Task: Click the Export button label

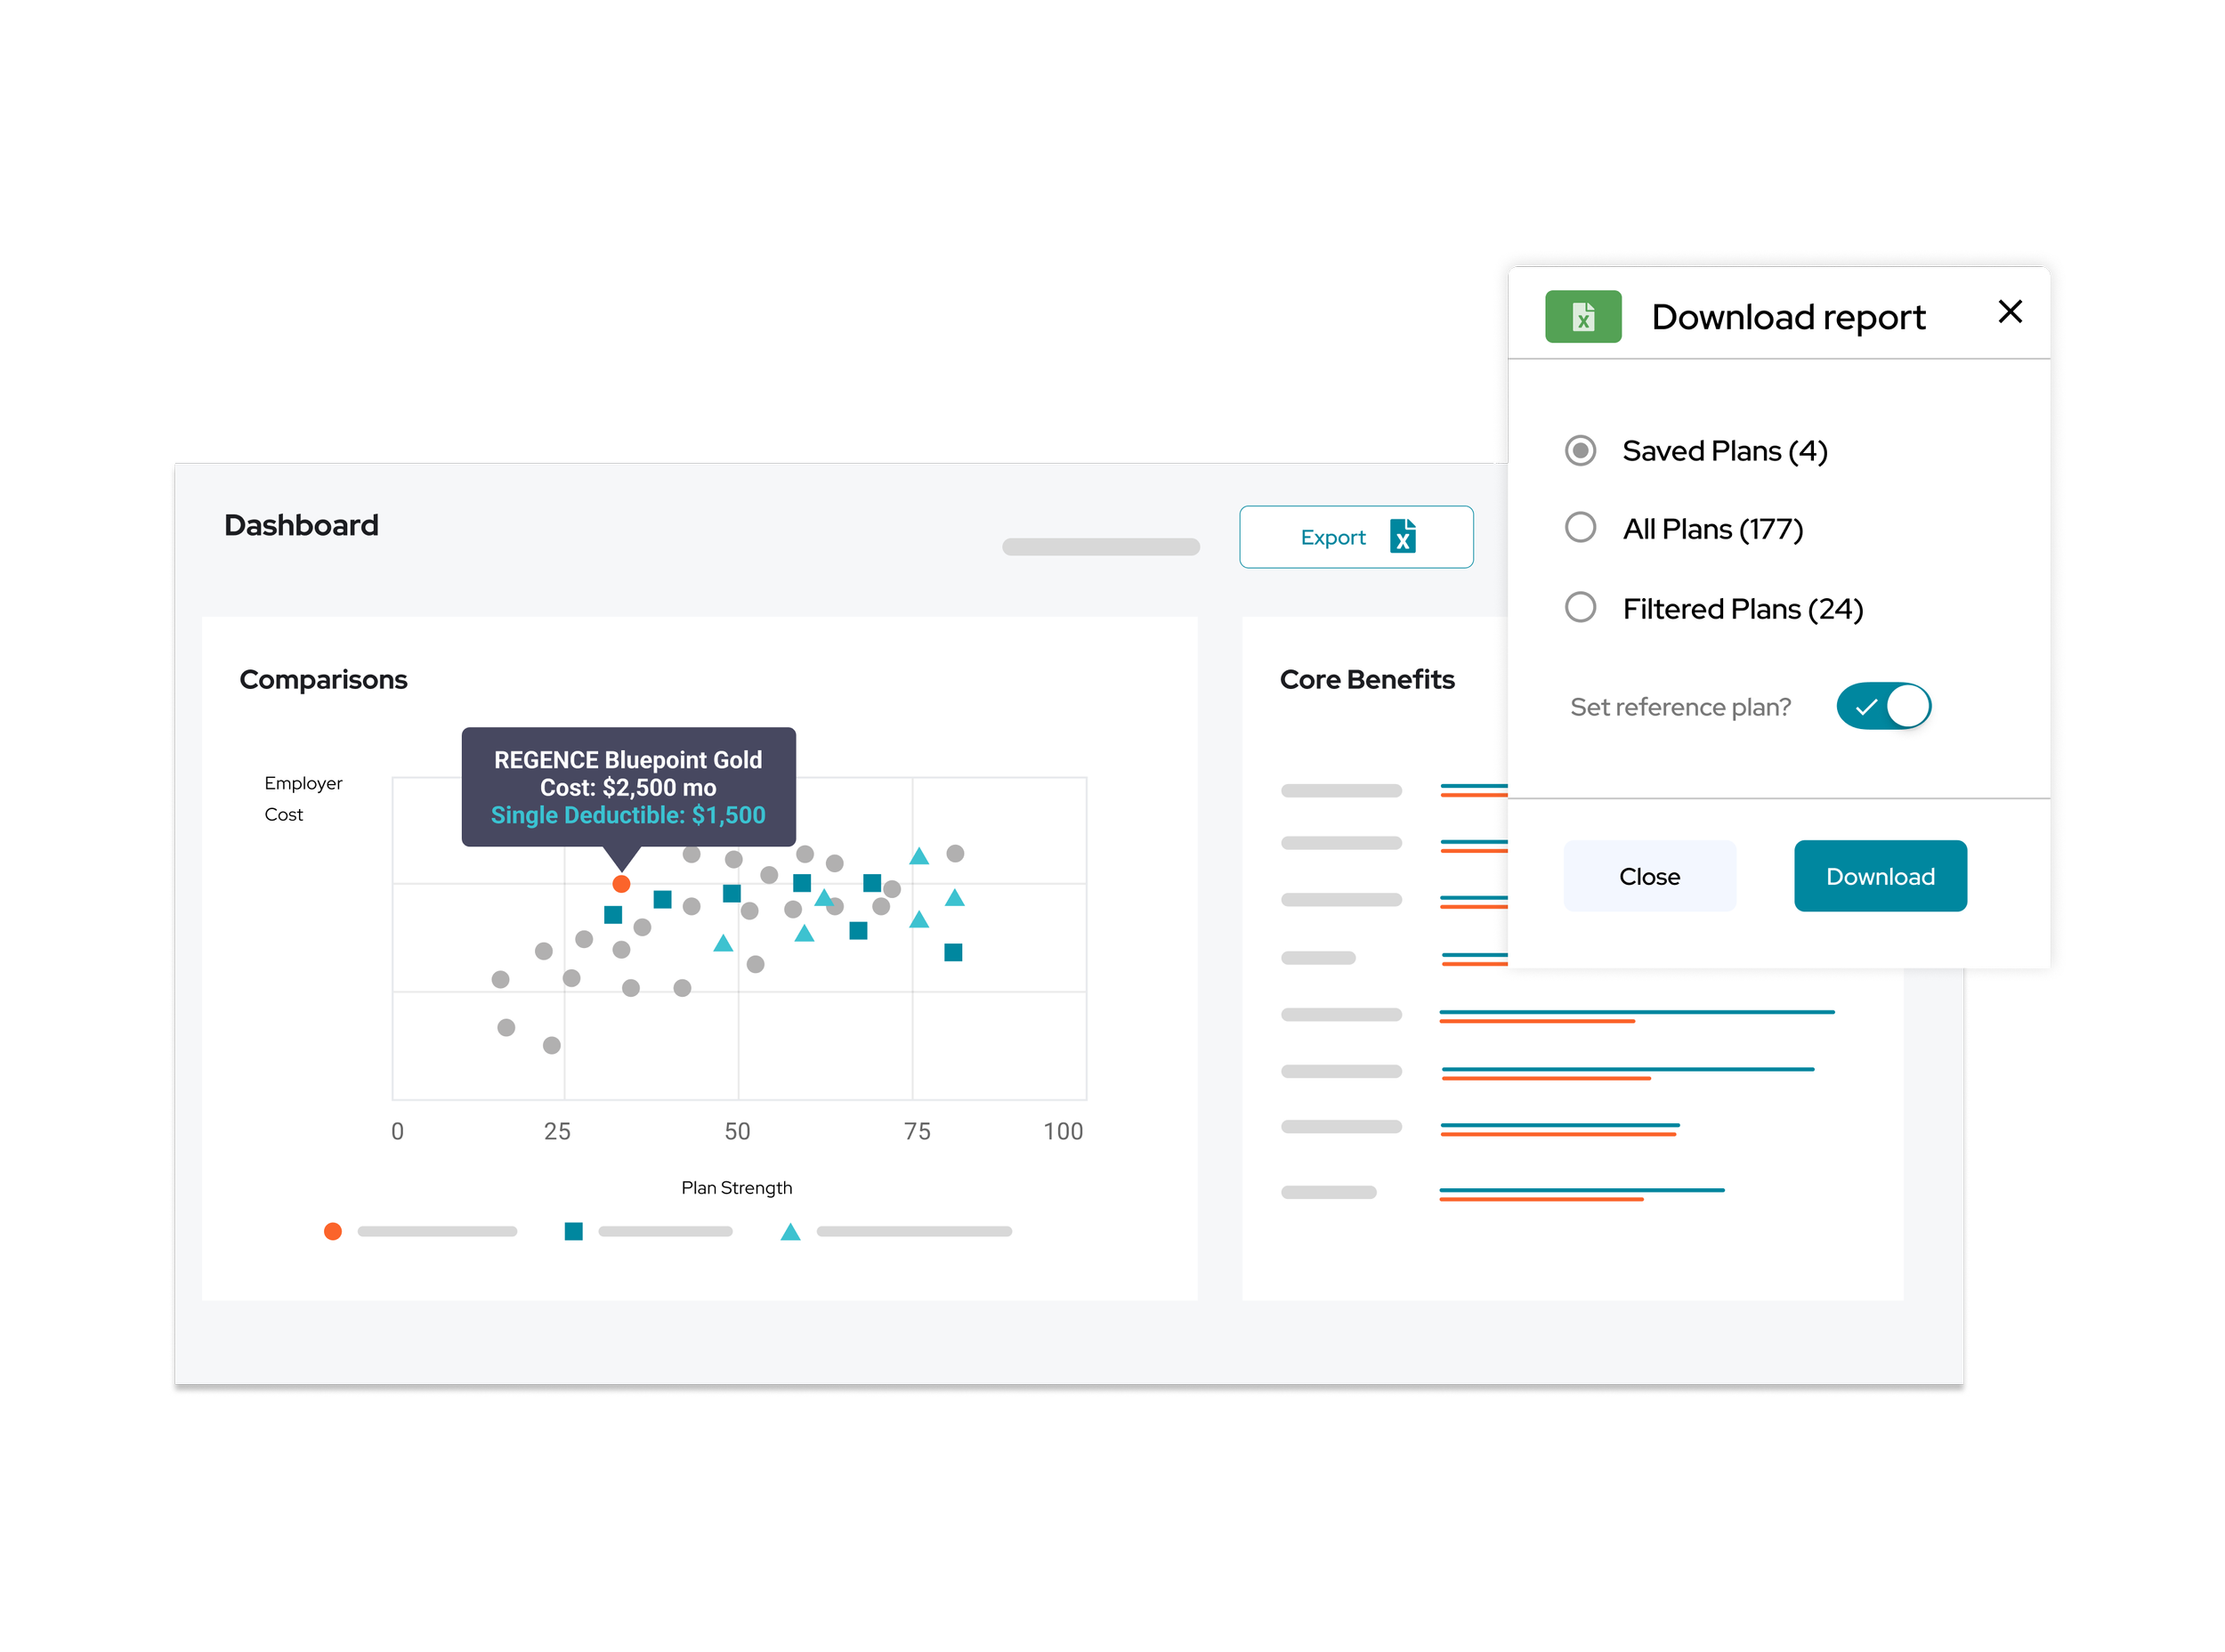Action: (1332, 538)
